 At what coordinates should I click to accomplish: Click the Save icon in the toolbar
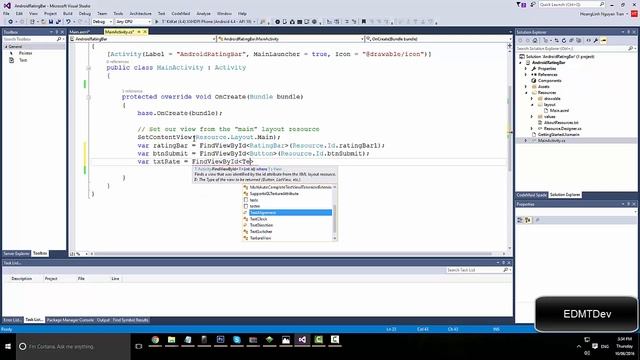click(51, 22)
